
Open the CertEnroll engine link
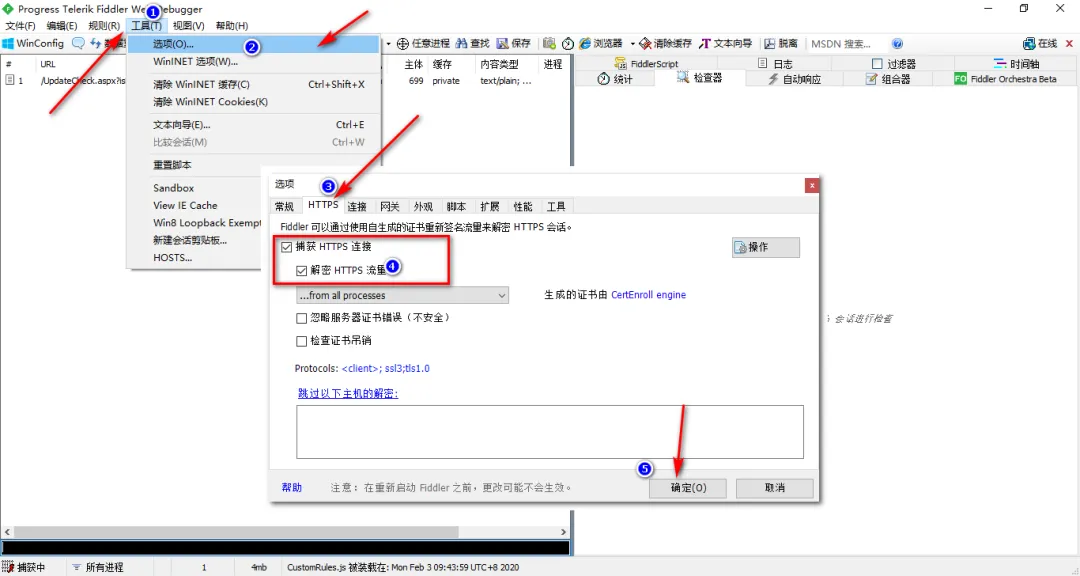pyautogui.click(x=648, y=295)
